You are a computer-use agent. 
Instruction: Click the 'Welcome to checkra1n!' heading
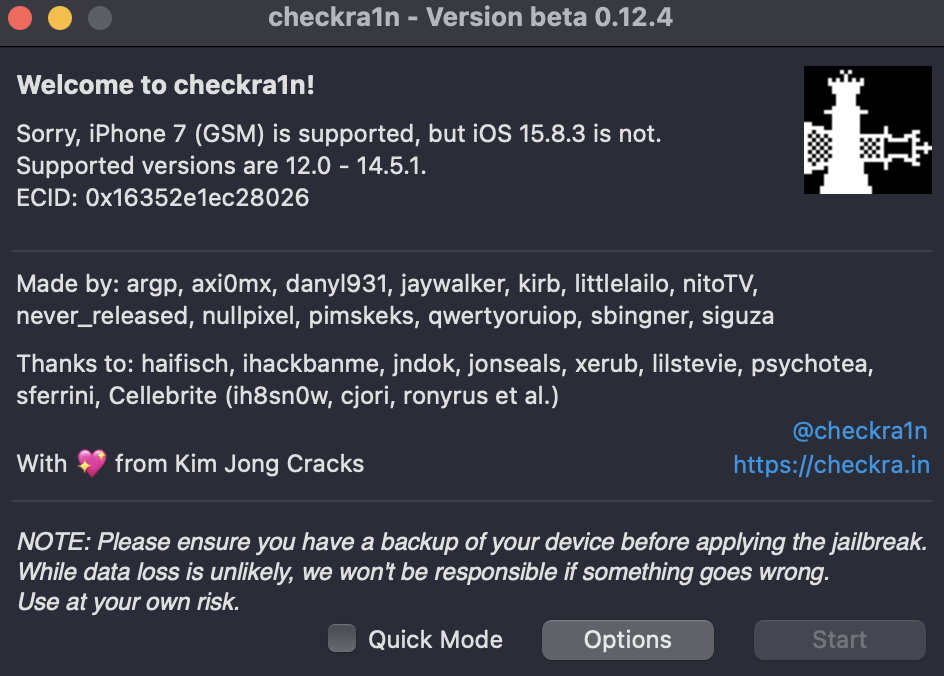[x=166, y=85]
